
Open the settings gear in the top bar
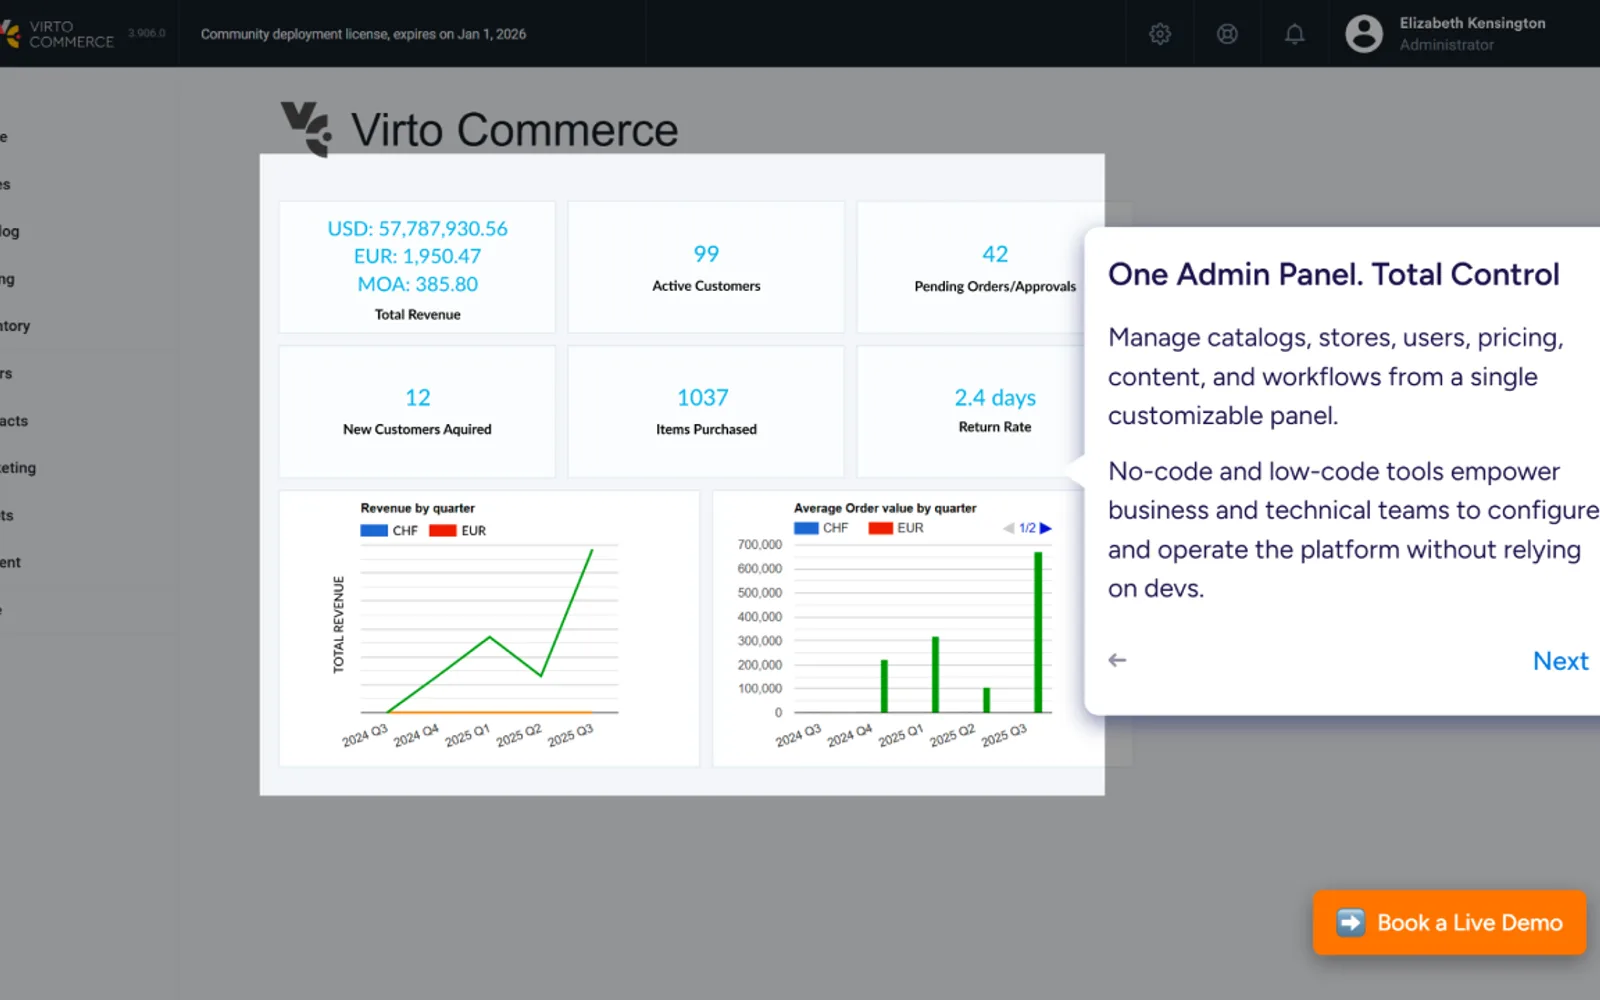(x=1160, y=34)
